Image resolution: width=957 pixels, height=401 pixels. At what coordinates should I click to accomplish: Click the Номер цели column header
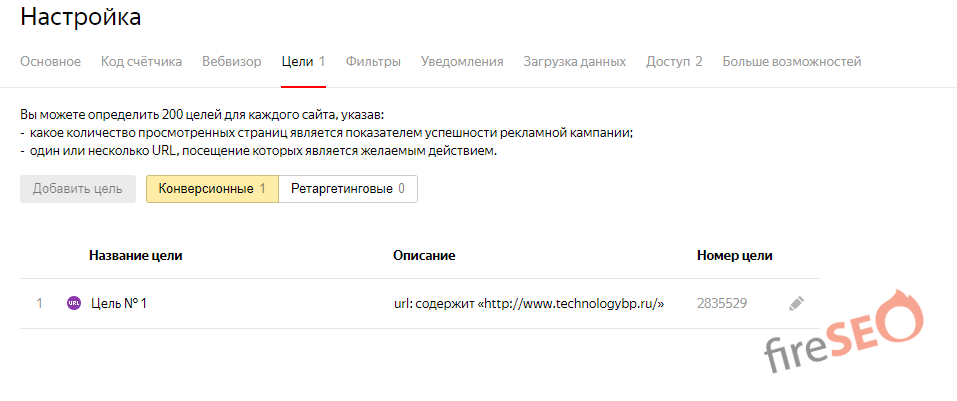point(734,256)
